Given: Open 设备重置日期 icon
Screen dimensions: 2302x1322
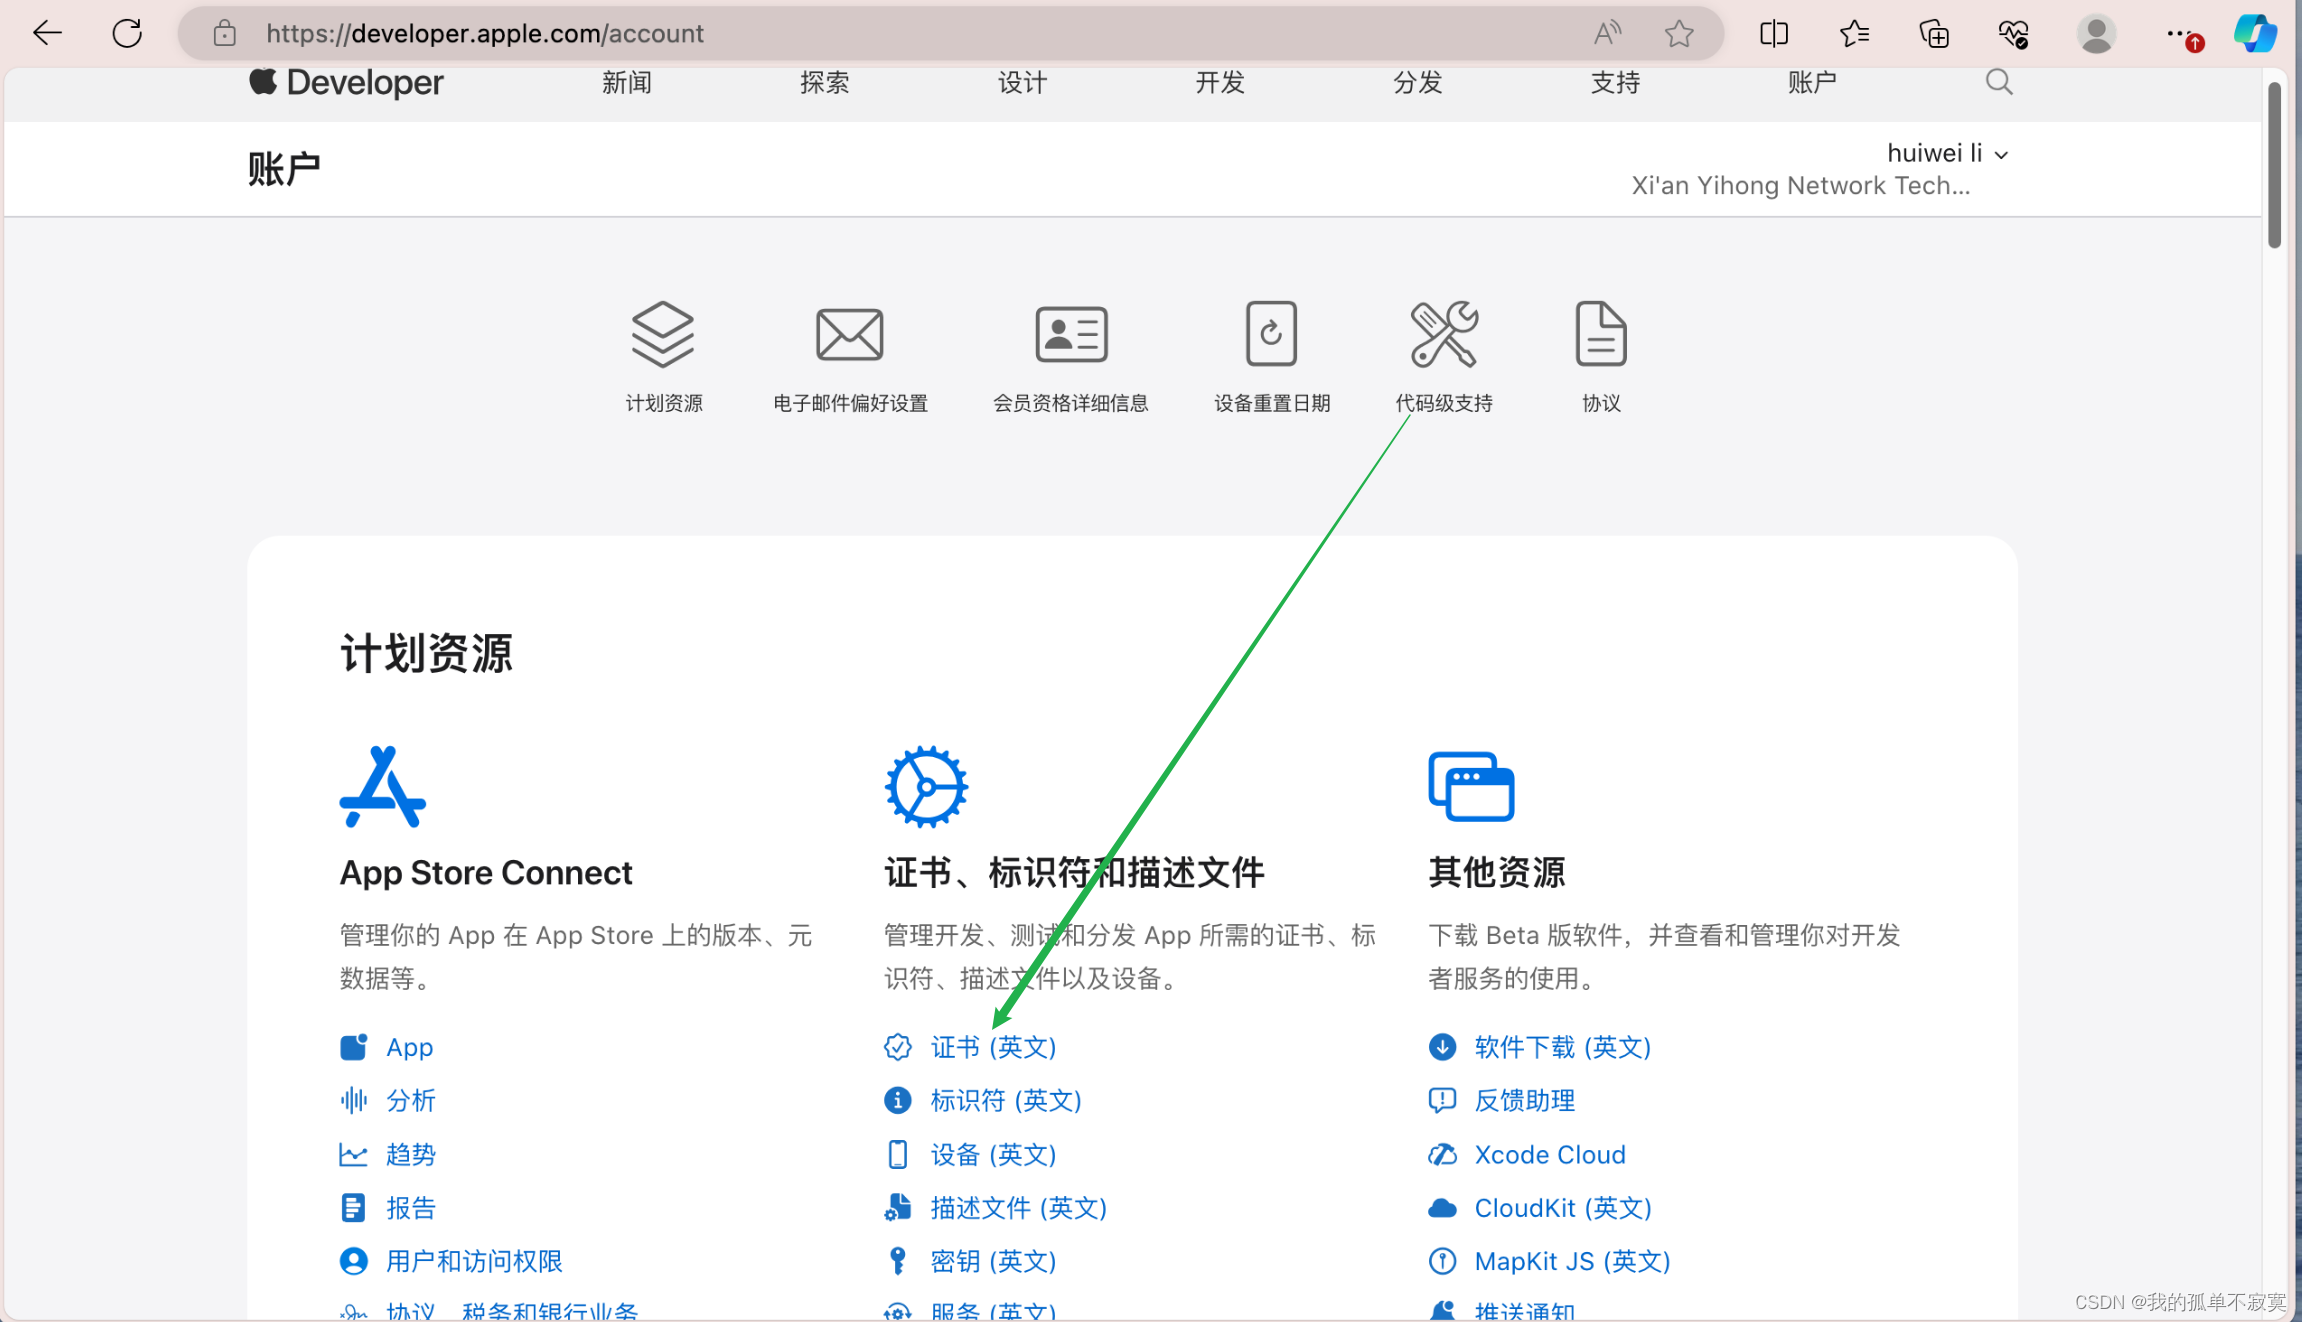Looking at the screenshot, I should tap(1271, 334).
